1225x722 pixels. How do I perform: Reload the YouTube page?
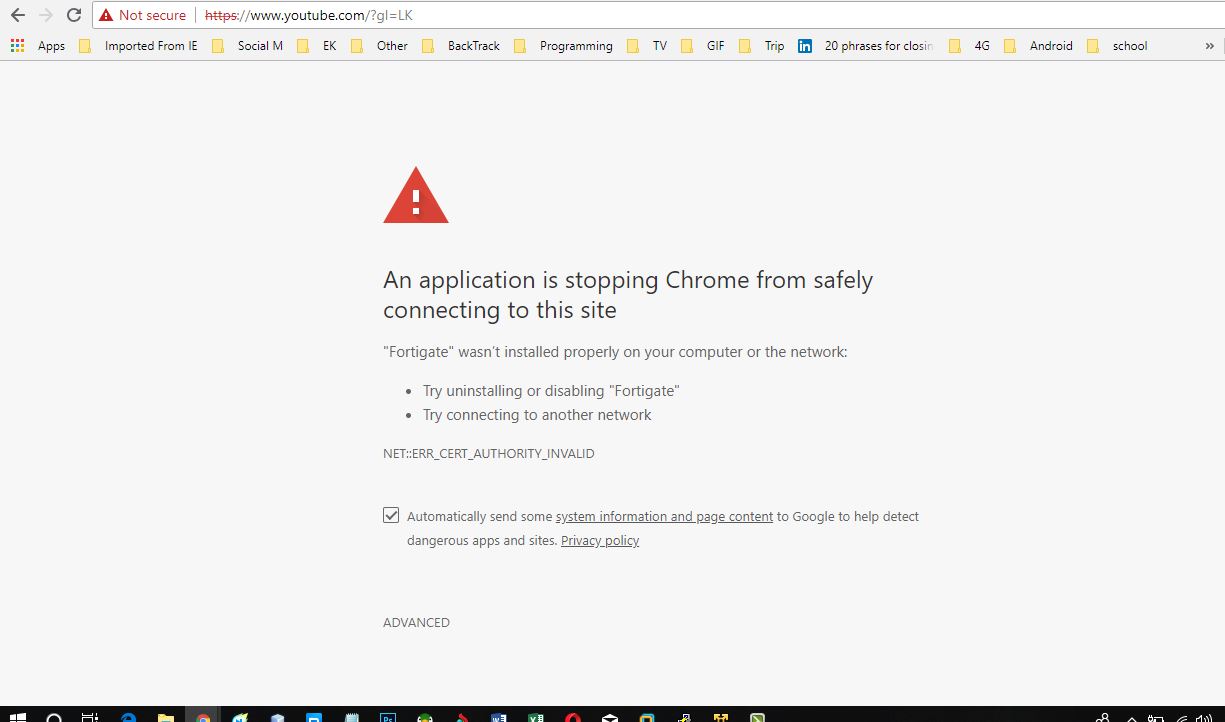click(x=73, y=15)
